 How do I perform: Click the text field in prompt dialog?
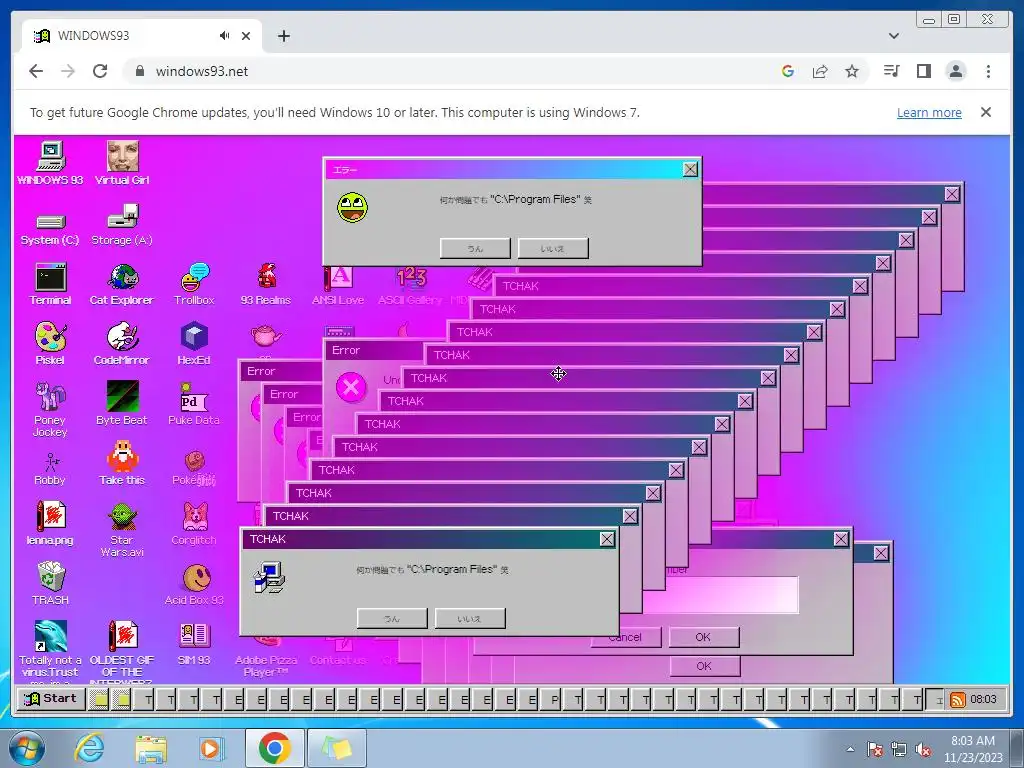point(720,595)
